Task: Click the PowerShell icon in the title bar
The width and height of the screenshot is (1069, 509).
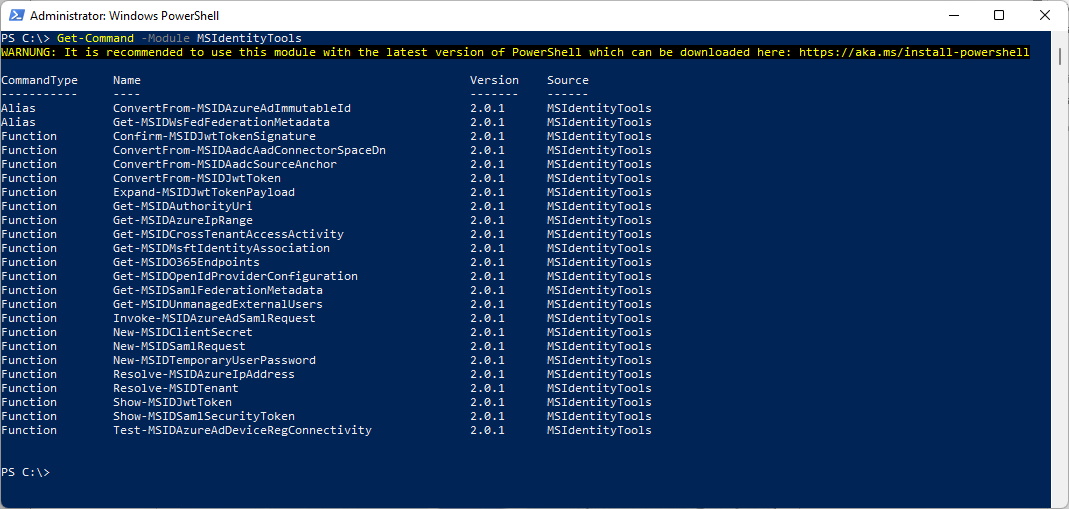Action: (x=17, y=15)
